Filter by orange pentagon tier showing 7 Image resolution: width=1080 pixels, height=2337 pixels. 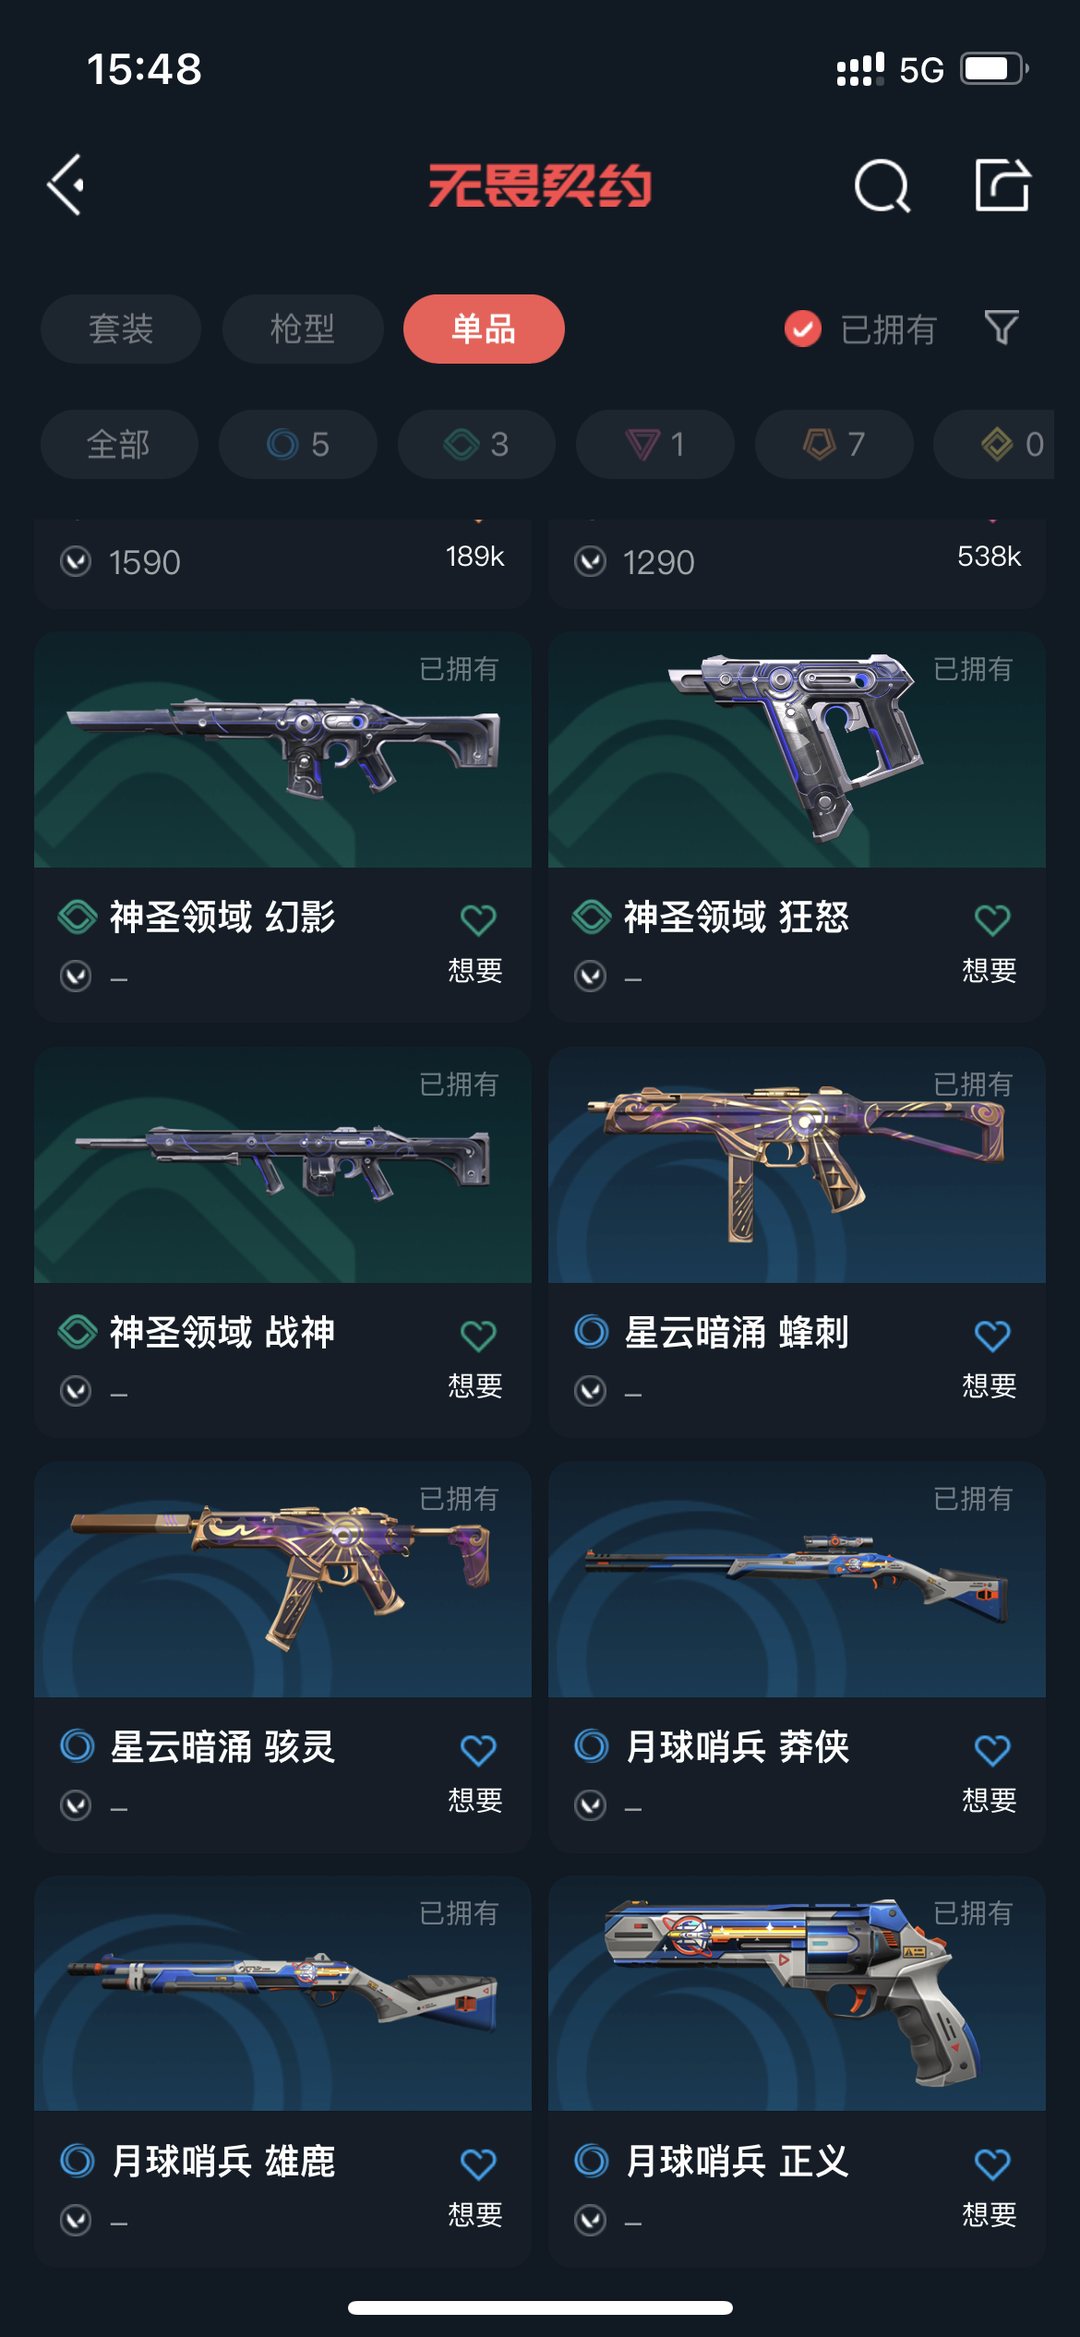(834, 444)
